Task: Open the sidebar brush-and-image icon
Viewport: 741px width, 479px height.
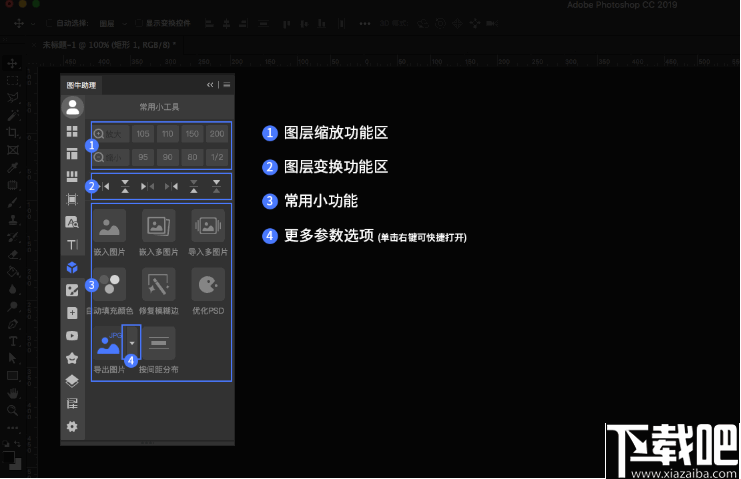Action: pos(72,290)
